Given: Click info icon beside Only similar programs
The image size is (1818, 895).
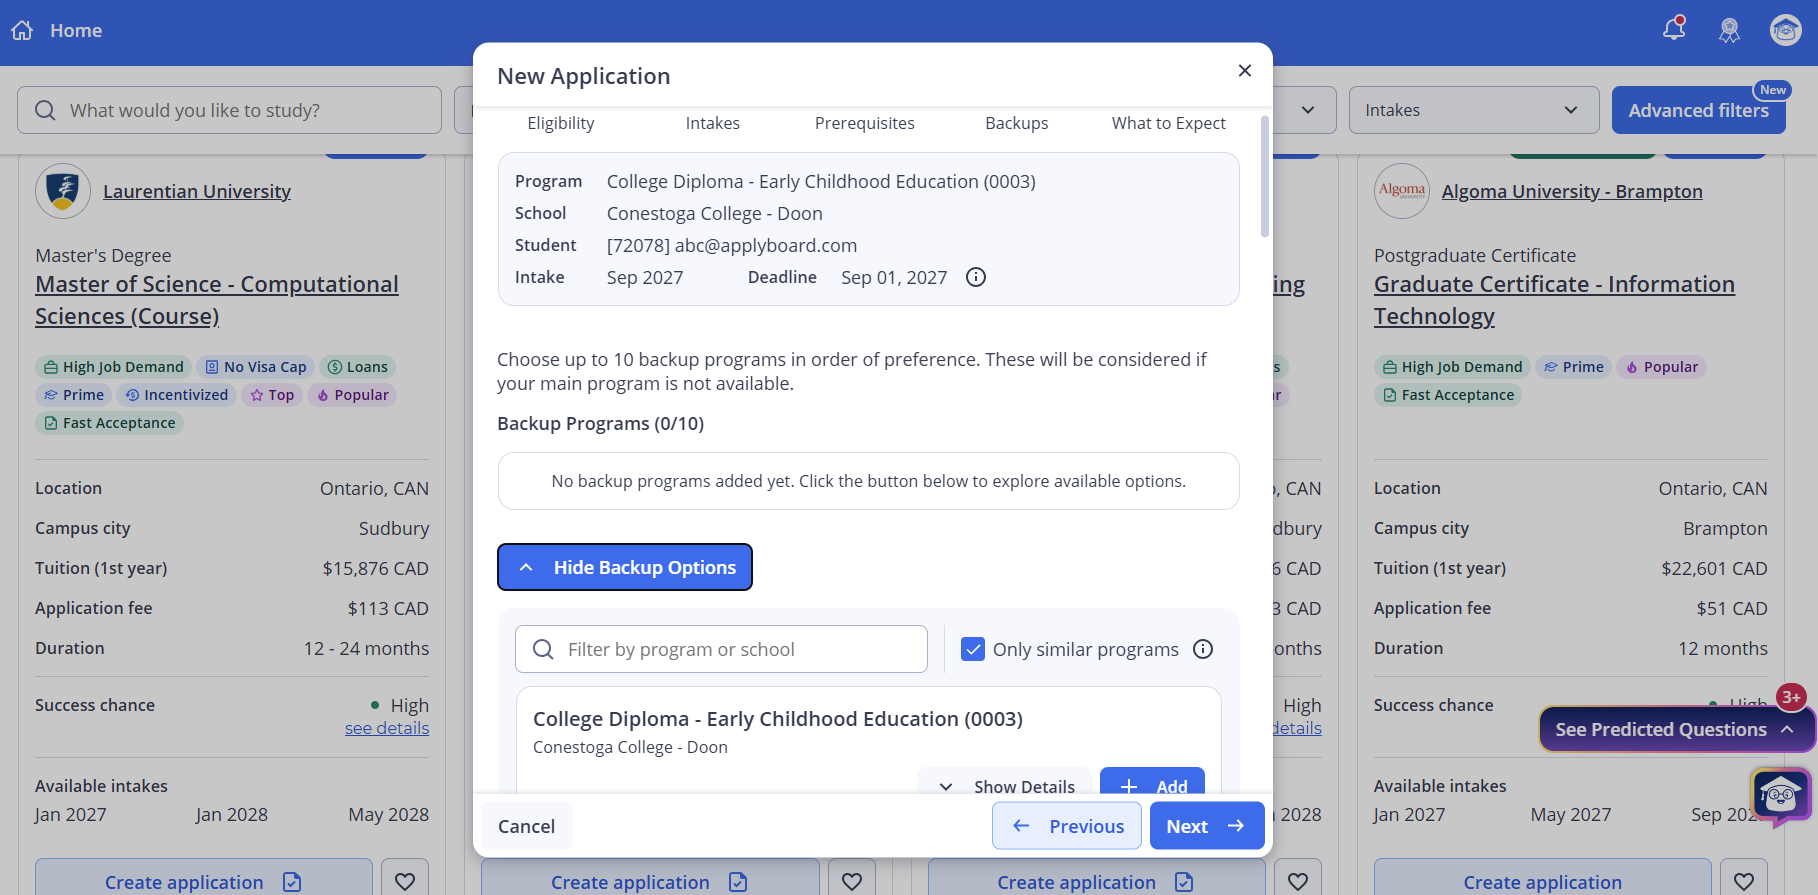Looking at the screenshot, I should click(1203, 649).
